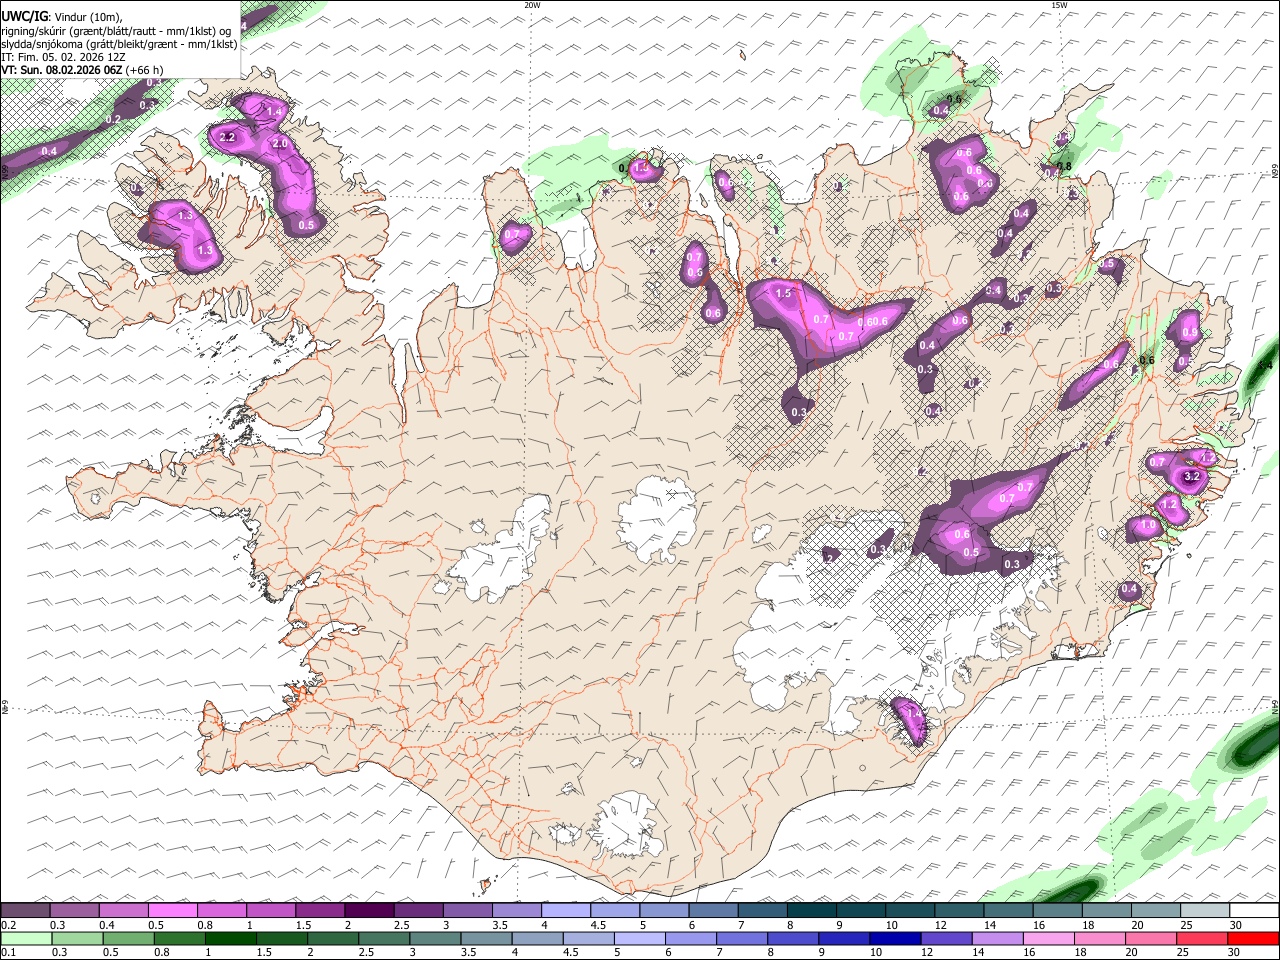Click the 2.5 swatch in the upper scale
This screenshot has height=960, width=1280.
click(x=417, y=910)
